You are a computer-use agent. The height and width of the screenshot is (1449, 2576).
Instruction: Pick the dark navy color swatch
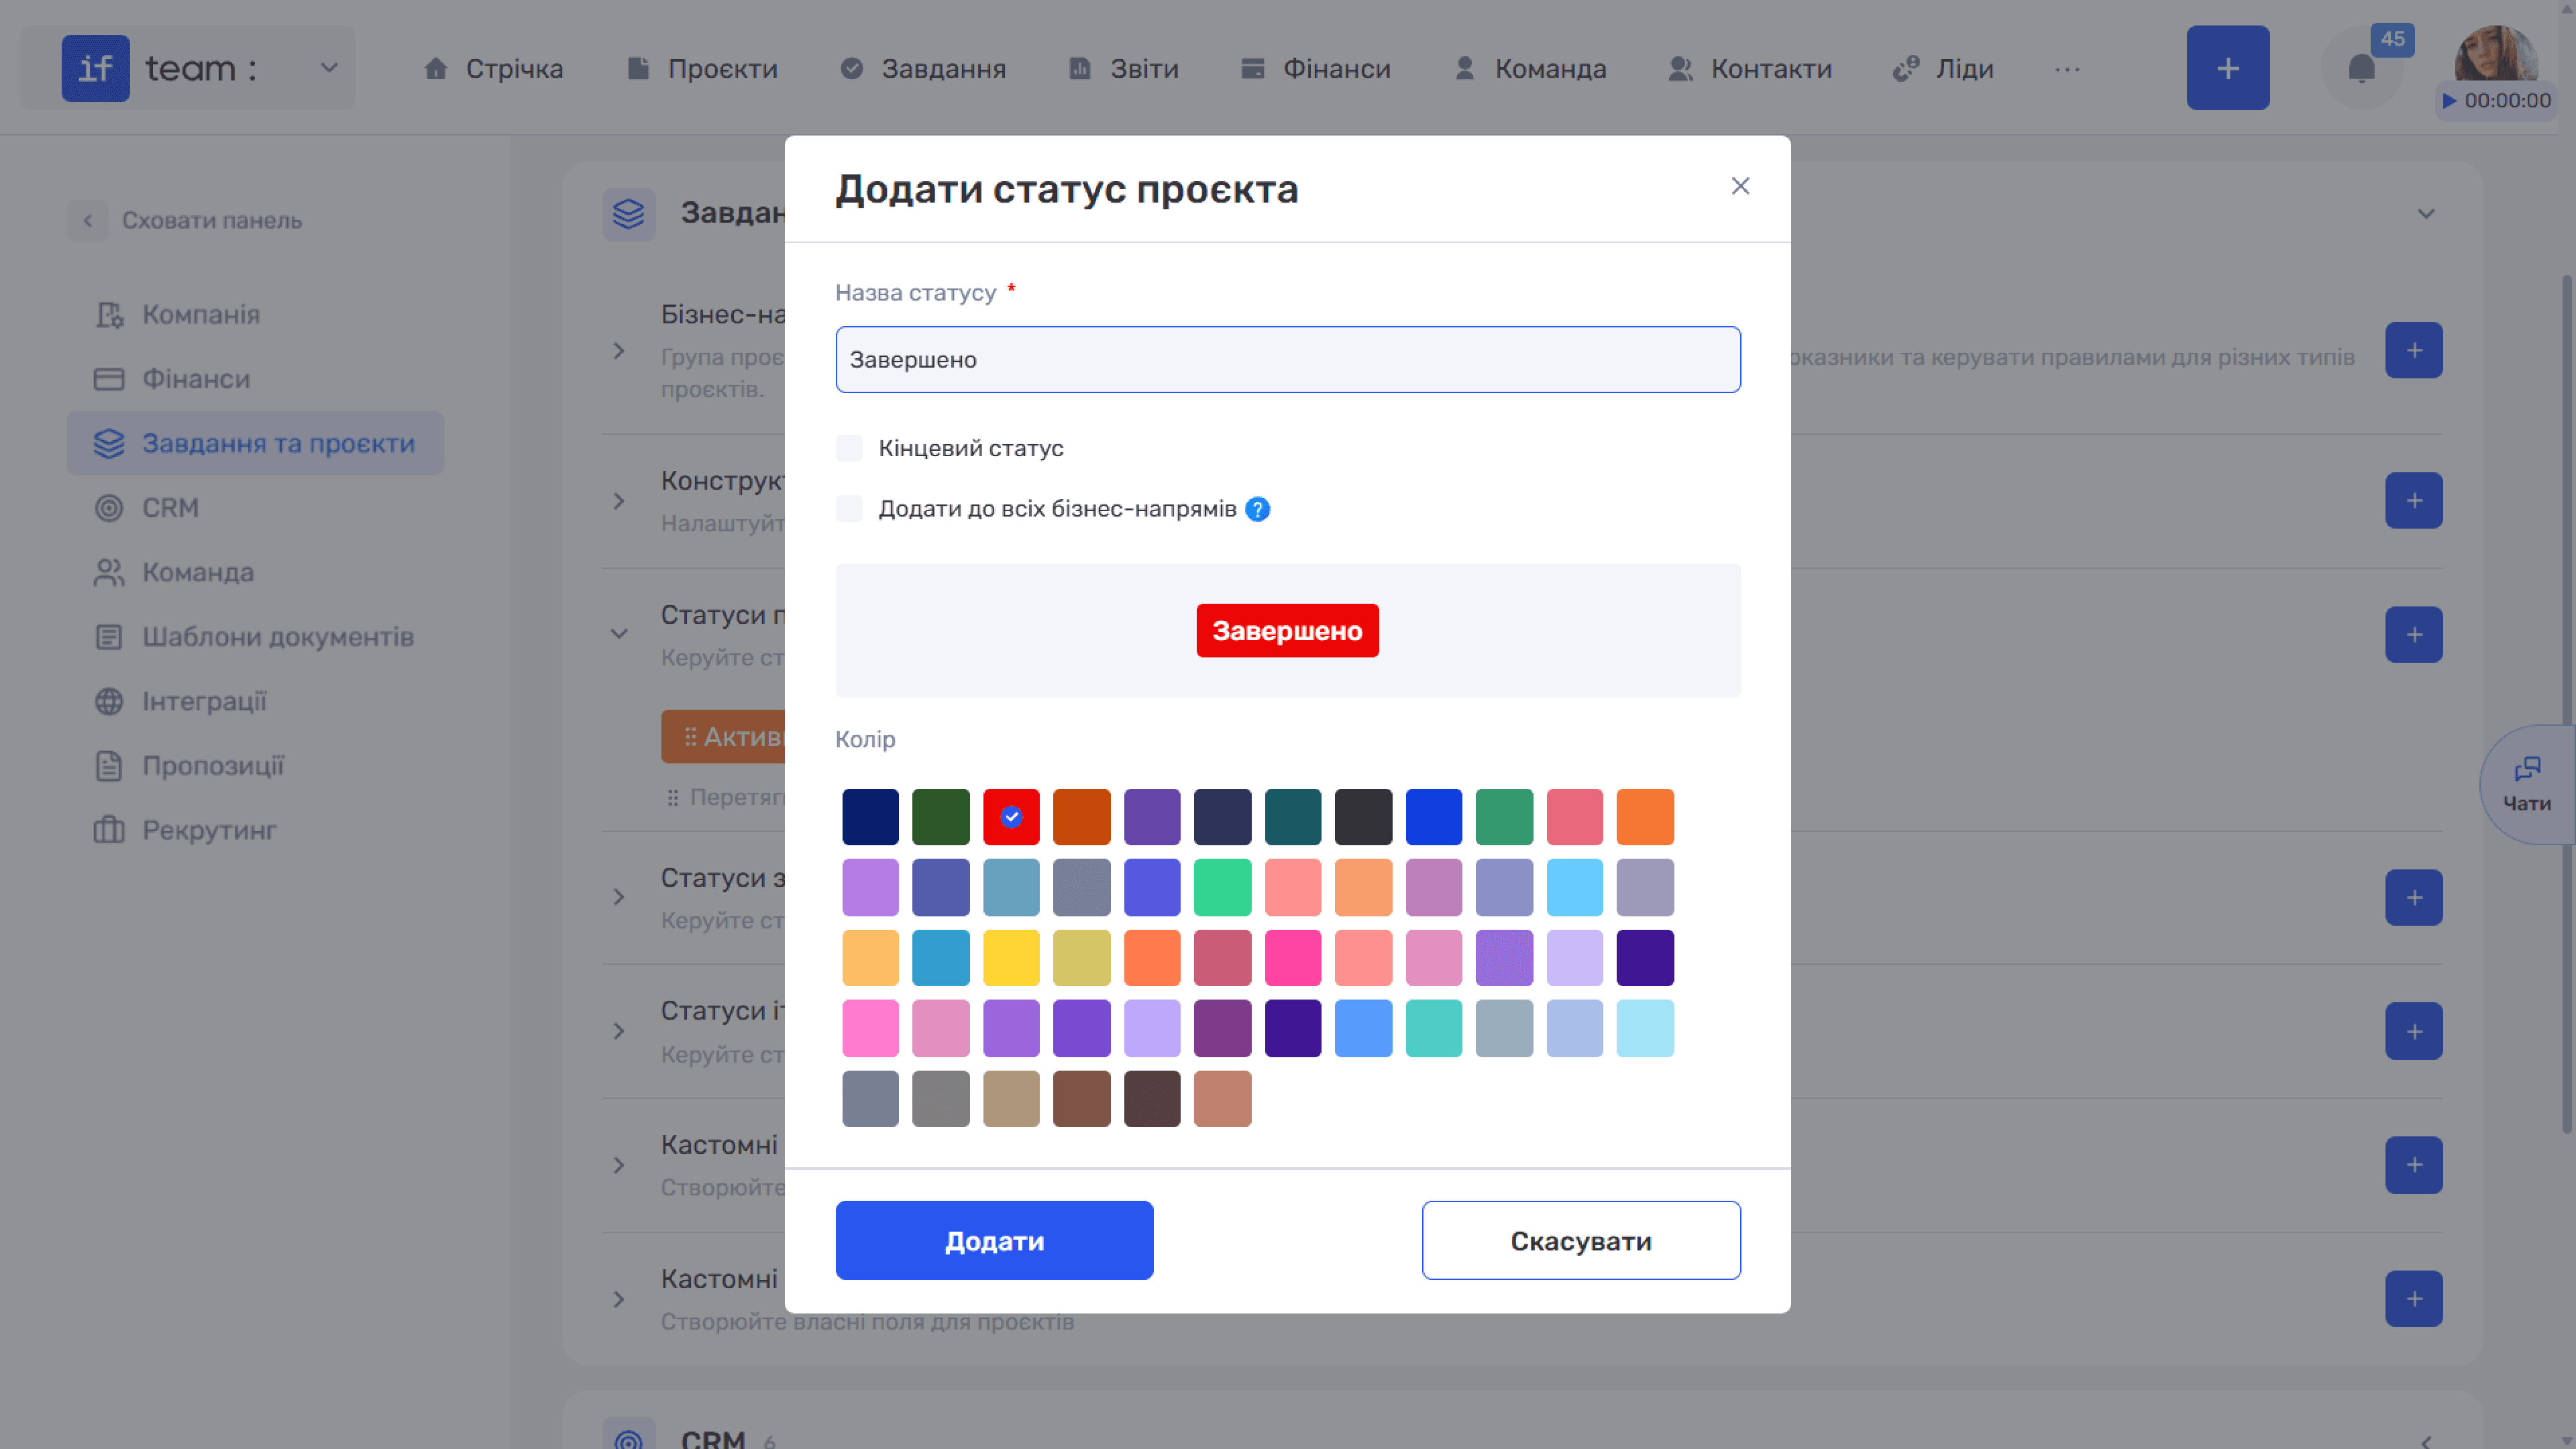point(870,817)
